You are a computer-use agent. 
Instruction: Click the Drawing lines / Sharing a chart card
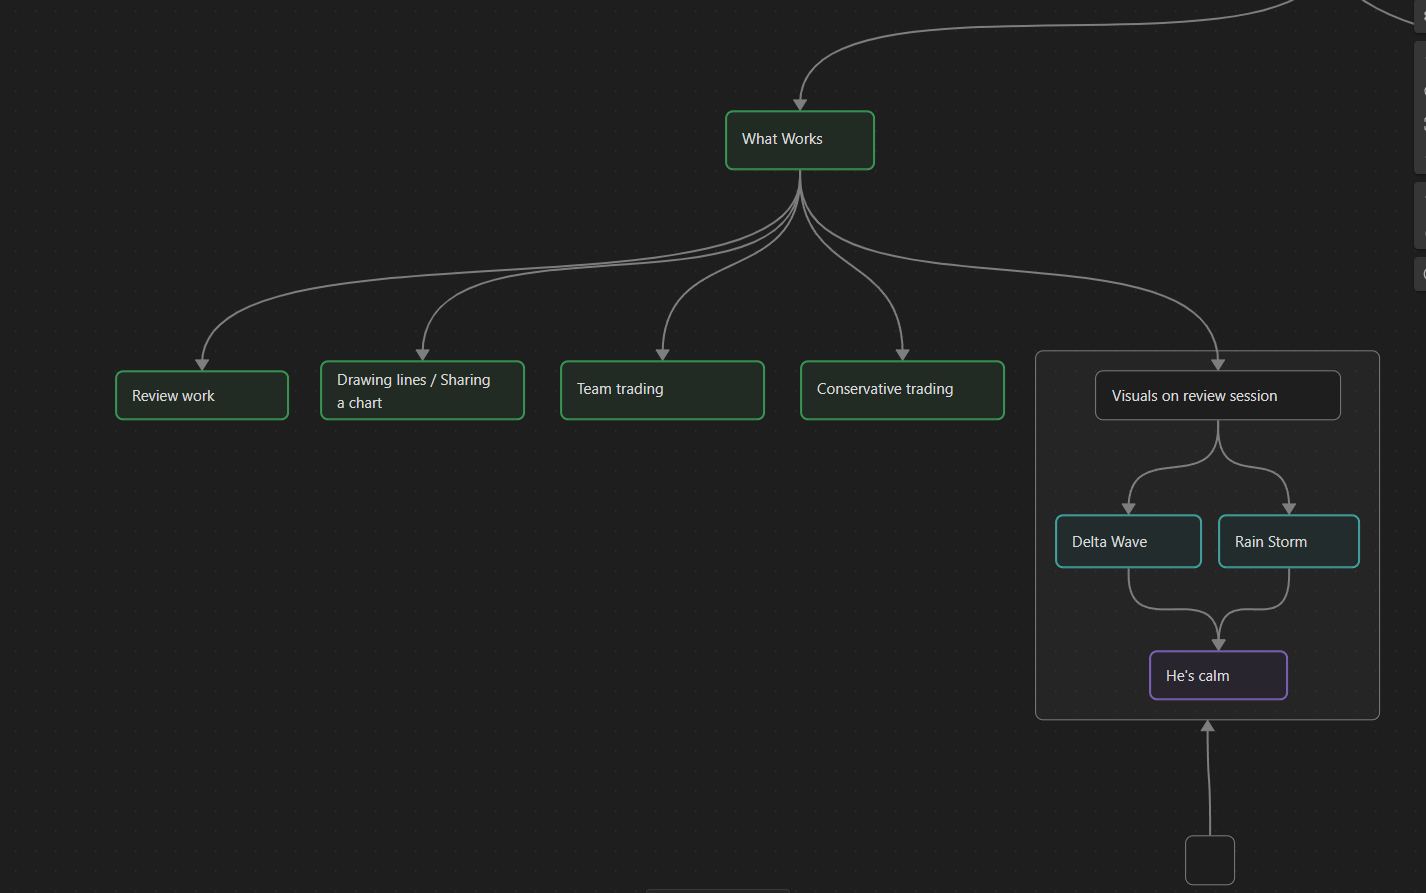click(x=422, y=391)
